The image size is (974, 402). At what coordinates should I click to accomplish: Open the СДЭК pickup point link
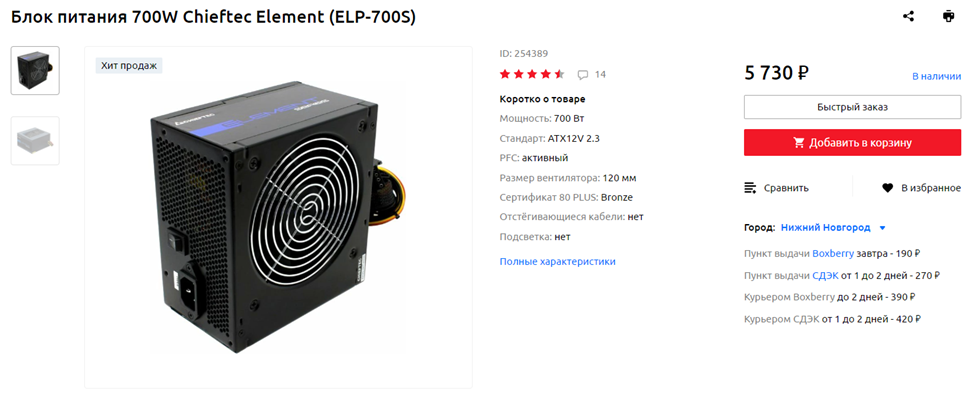pos(826,275)
